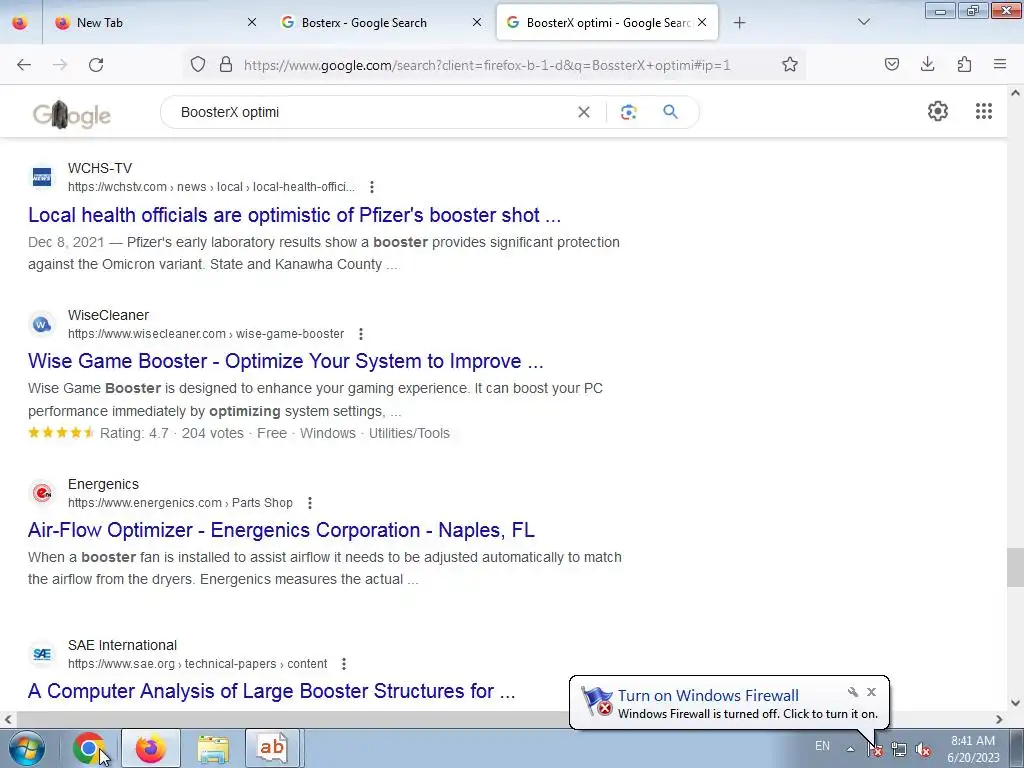Switch to Firefox in the taskbar
The image size is (1024, 768).
click(x=150, y=748)
